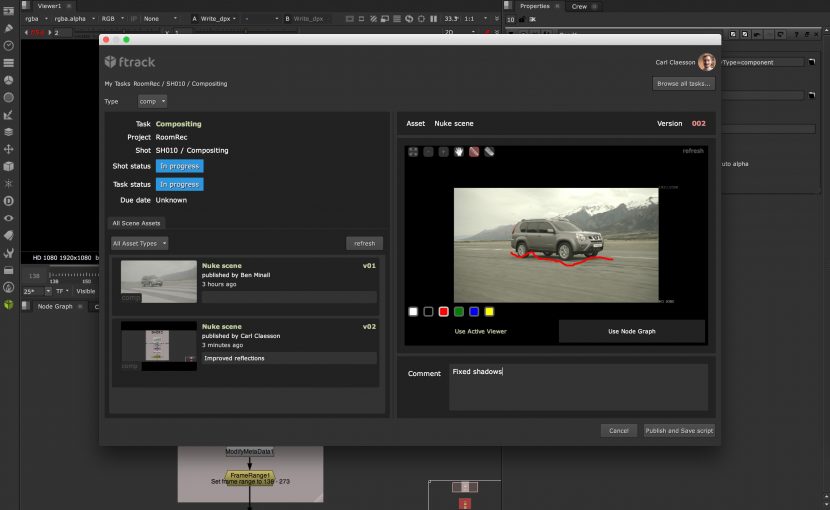Click the zoom in icon above thumbnail preview
830x510 pixels.
click(444, 152)
